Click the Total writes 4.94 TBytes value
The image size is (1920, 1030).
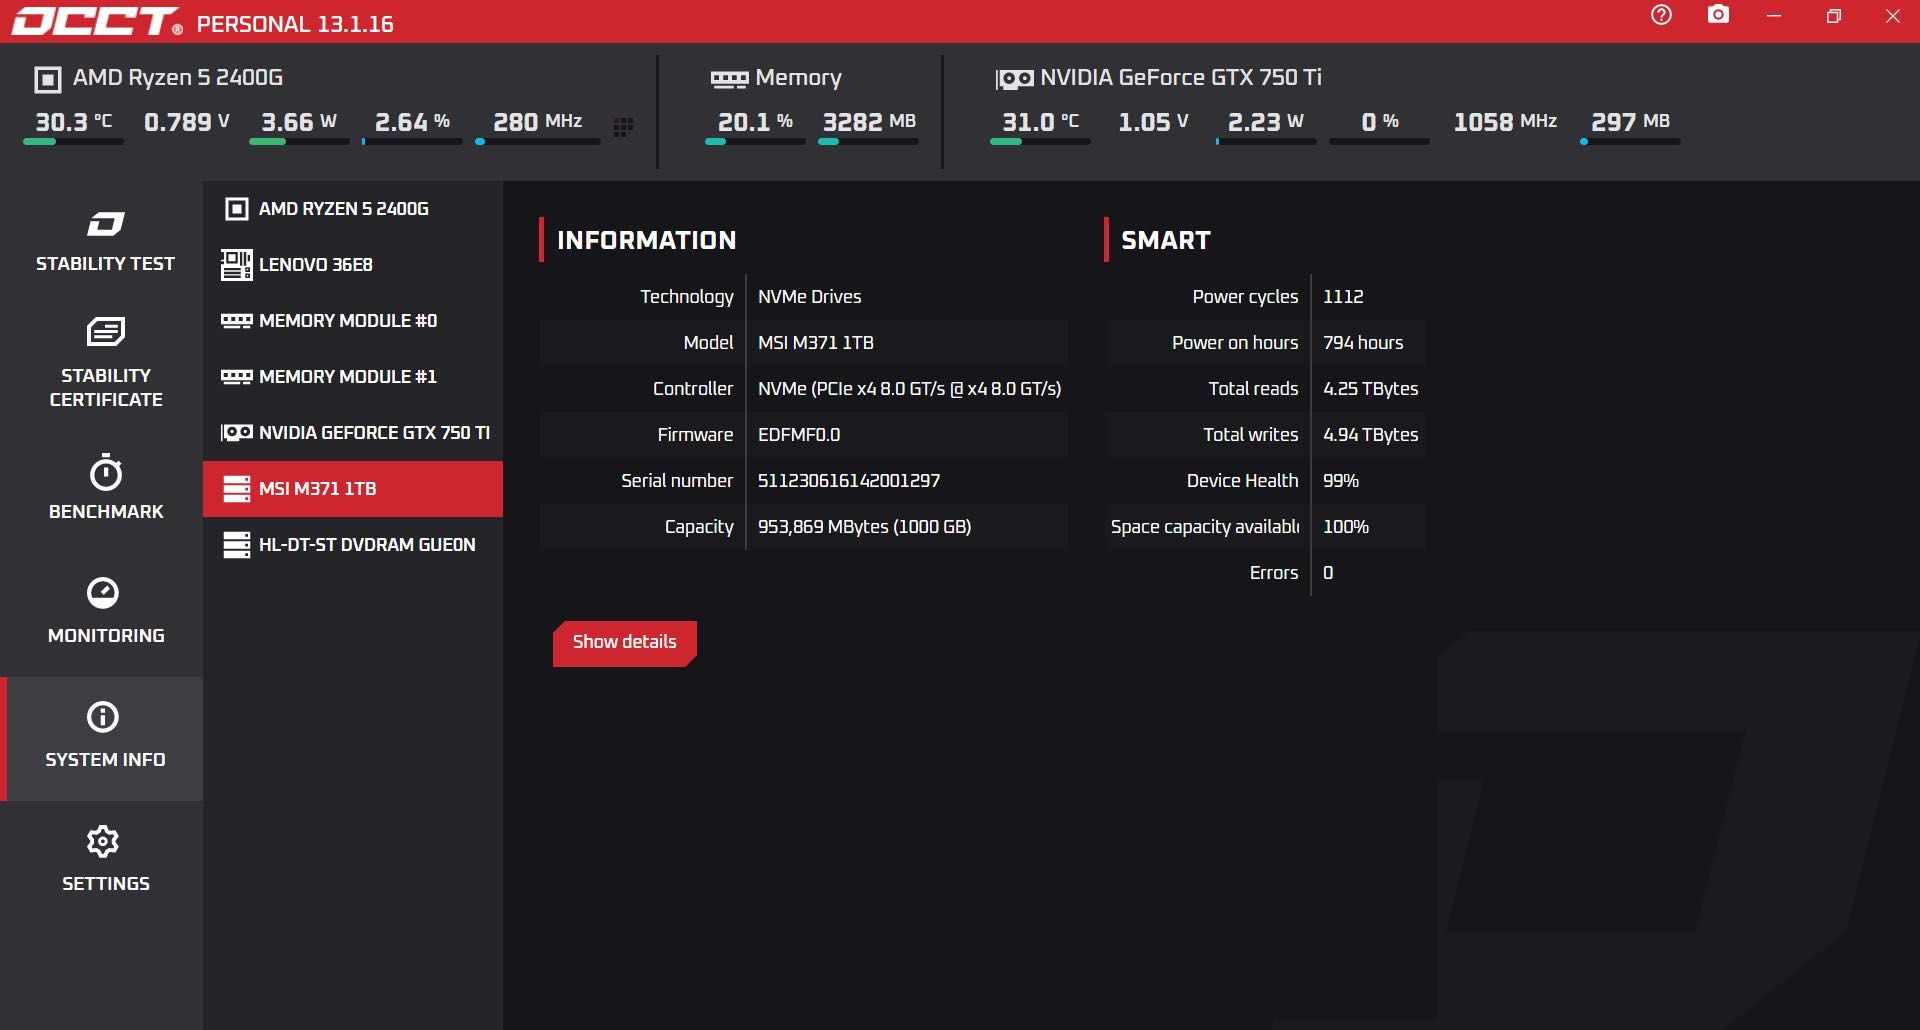(x=1370, y=435)
